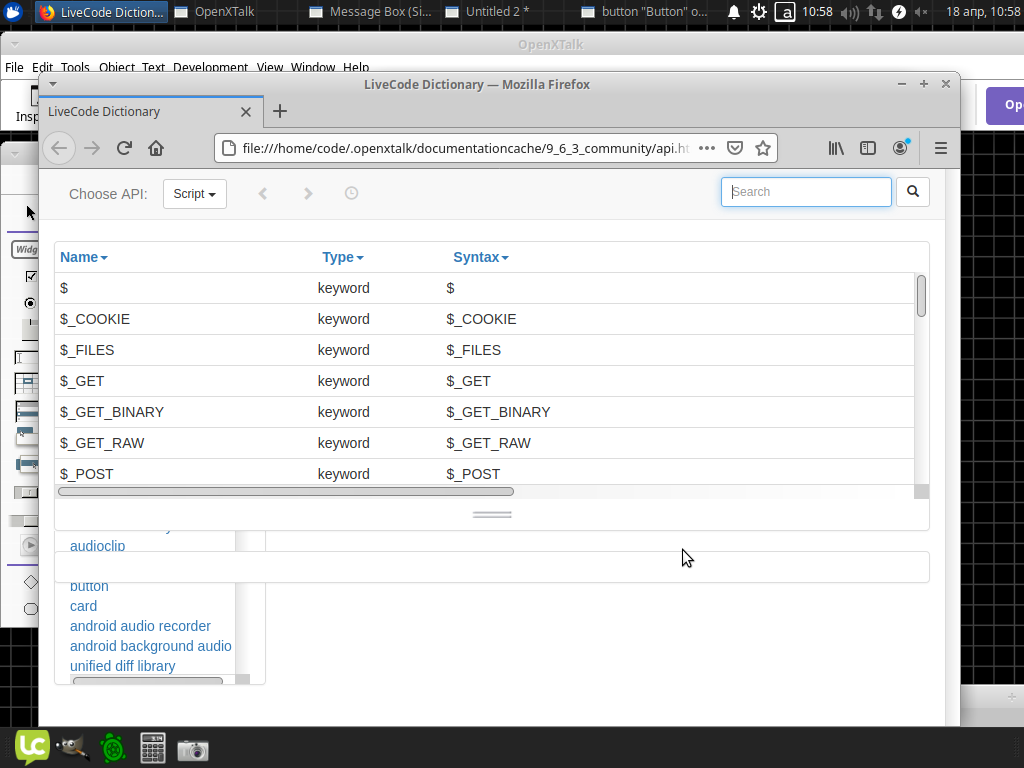Viewport: 1024px width, 768px height.
Task: Open the Window menu in OpenXTalk
Action: click(313, 67)
